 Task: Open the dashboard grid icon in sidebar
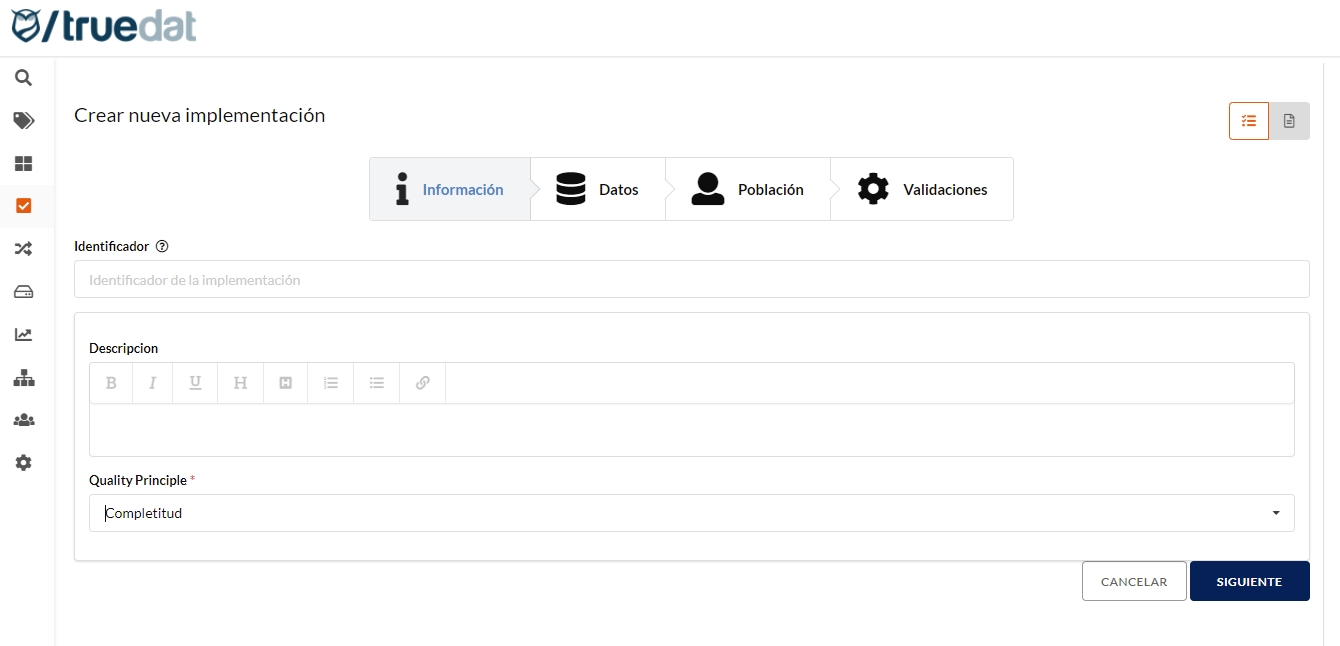point(23,164)
